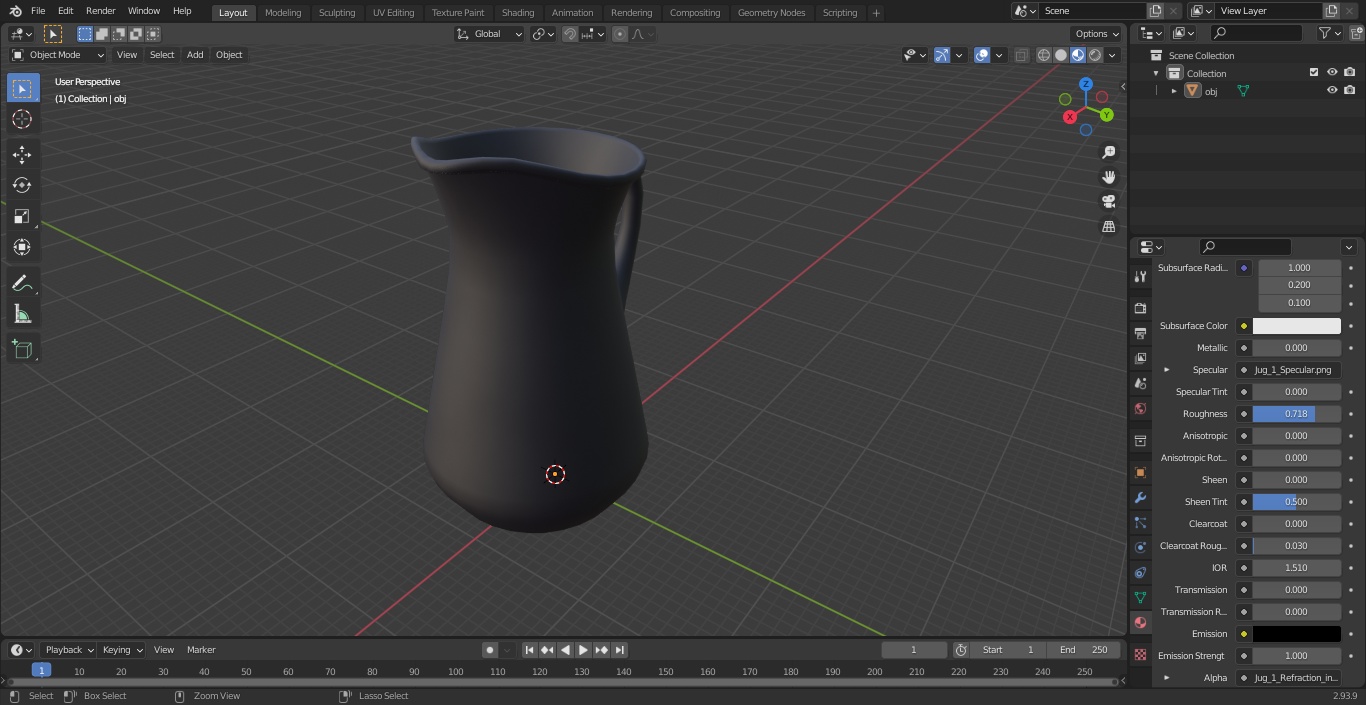This screenshot has width=1366, height=705.
Task: Switch to Solid viewport shading
Action: tap(1061, 55)
